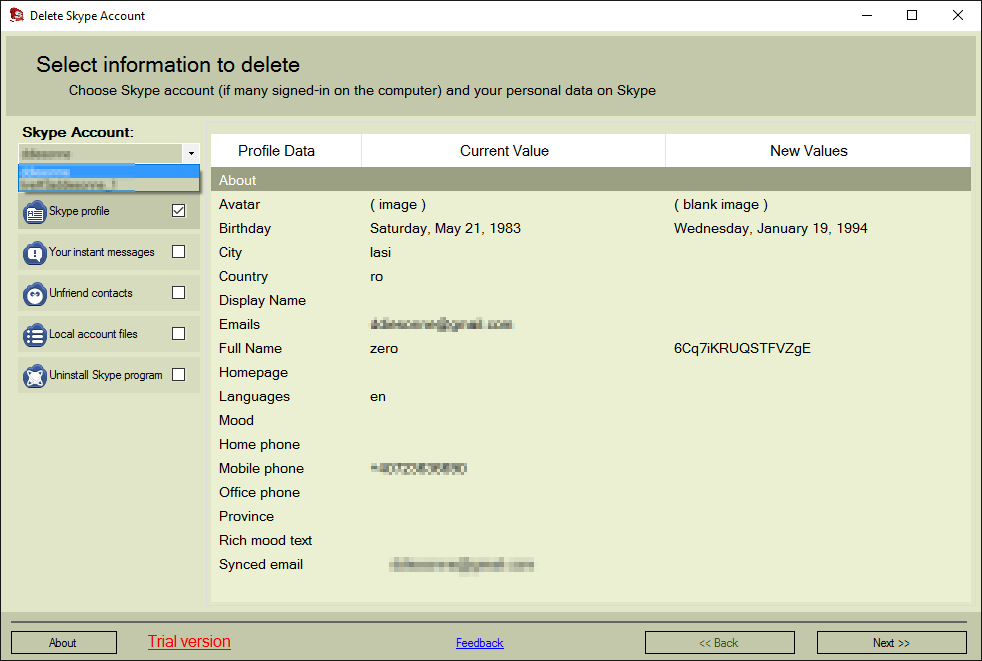The height and width of the screenshot is (661, 982).
Task: Click the Local account files label
Action: pos(93,334)
